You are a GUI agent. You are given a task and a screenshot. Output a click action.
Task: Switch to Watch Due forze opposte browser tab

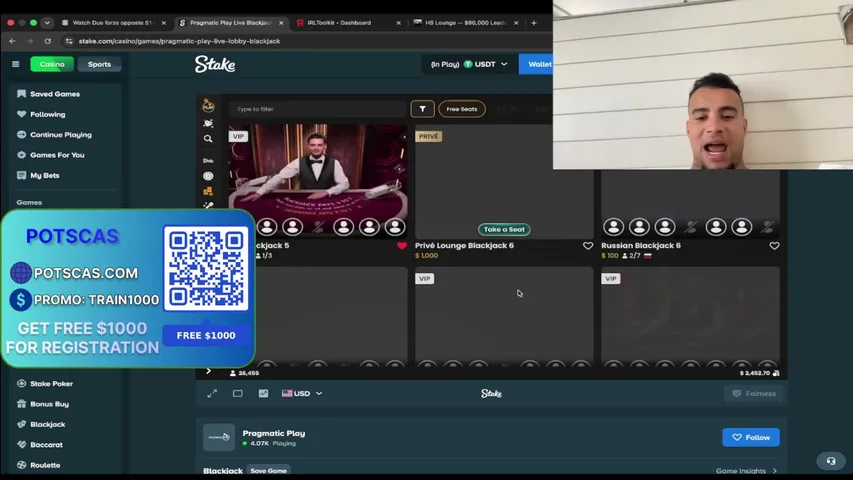coord(113,23)
